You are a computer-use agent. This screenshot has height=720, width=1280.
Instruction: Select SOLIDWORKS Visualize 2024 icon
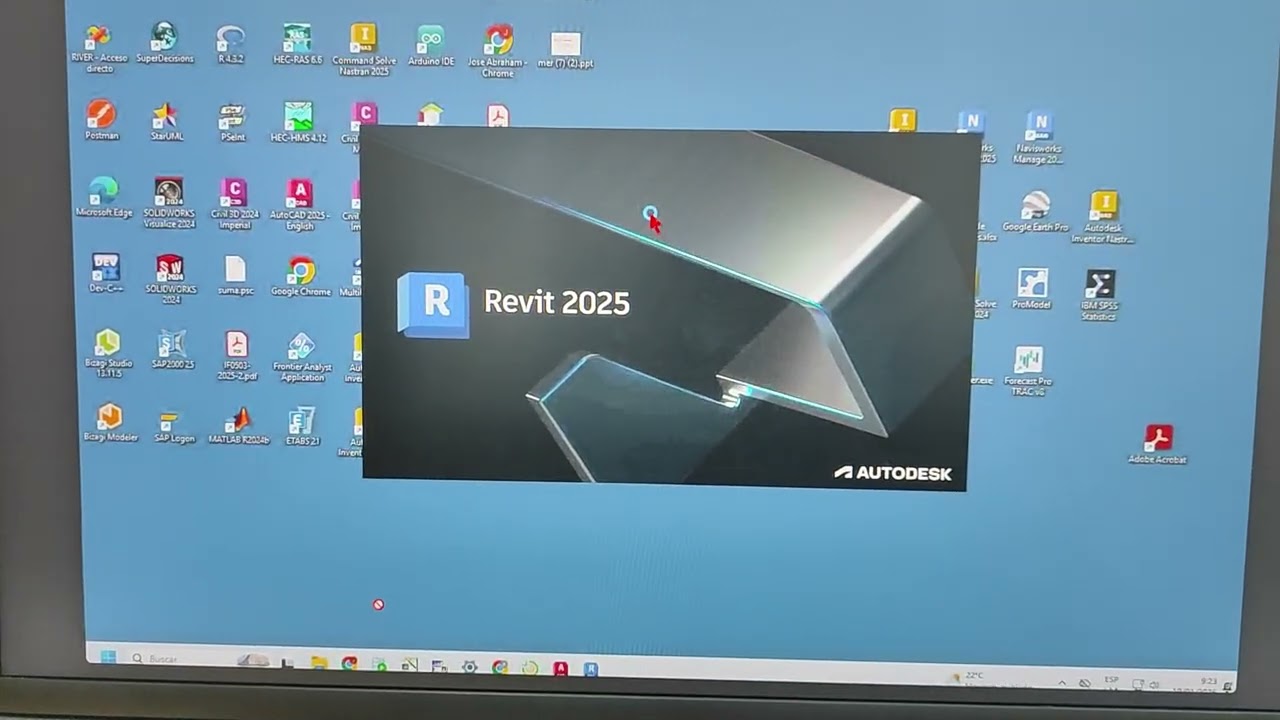pyautogui.click(x=169, y=203)
